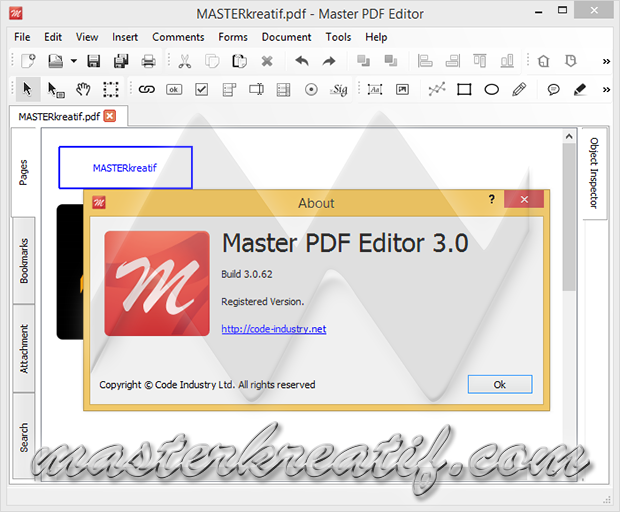Open the Bookmarks side panel
620x512 pixels.
[x=24, y=261]
